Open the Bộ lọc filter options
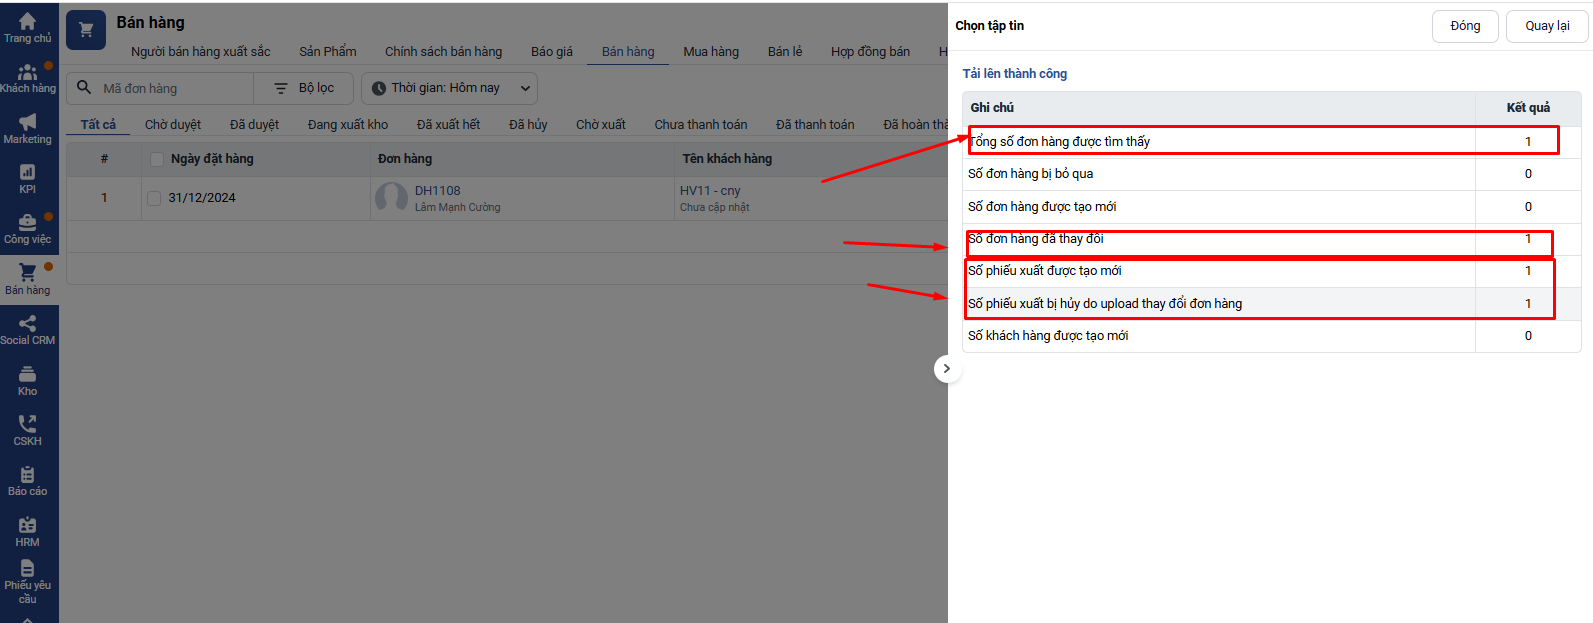This screenshot has height=623, width=1593. [305, 88]
